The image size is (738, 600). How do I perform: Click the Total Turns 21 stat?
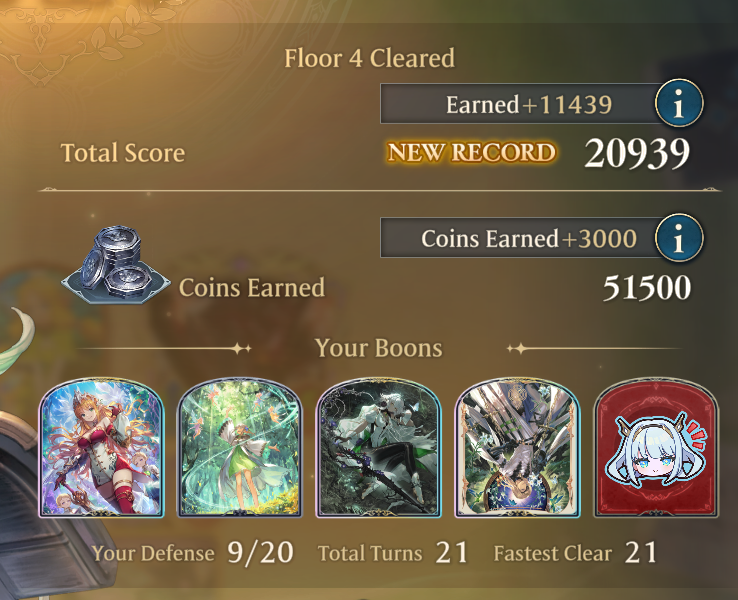[393, 552]
